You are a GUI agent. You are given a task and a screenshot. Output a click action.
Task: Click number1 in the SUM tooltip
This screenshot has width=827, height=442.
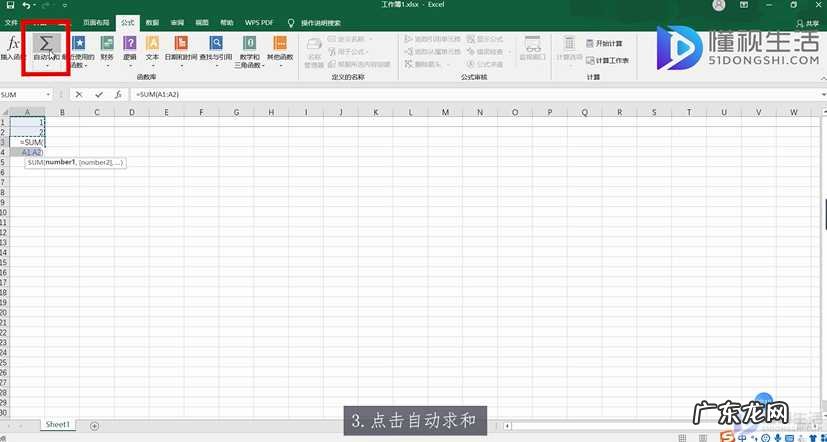(61, 162)
